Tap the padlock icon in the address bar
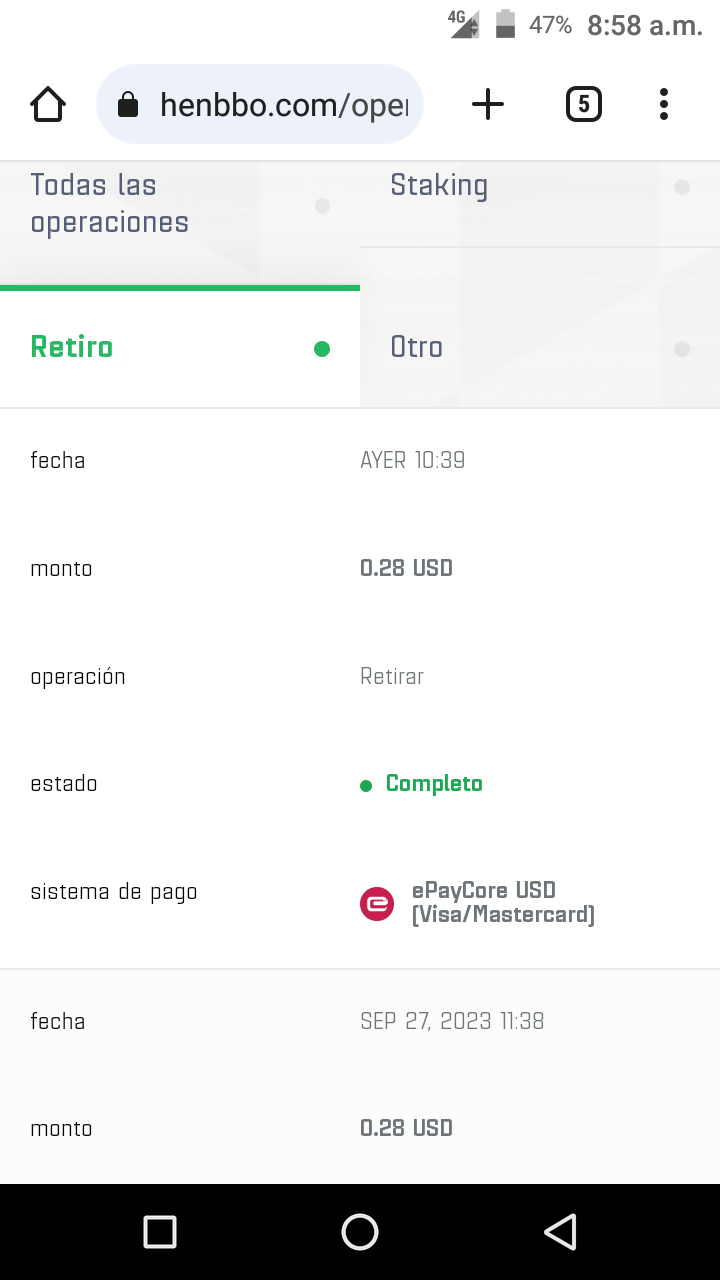Screen dimensions: 720x1280 point(128,103)
